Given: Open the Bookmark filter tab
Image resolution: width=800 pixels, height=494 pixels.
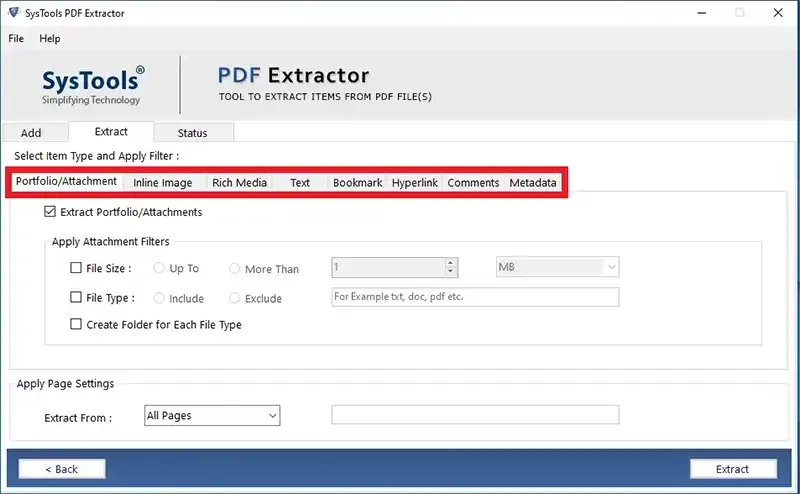Looking at the screenshot, I should [x=357, y=183].
